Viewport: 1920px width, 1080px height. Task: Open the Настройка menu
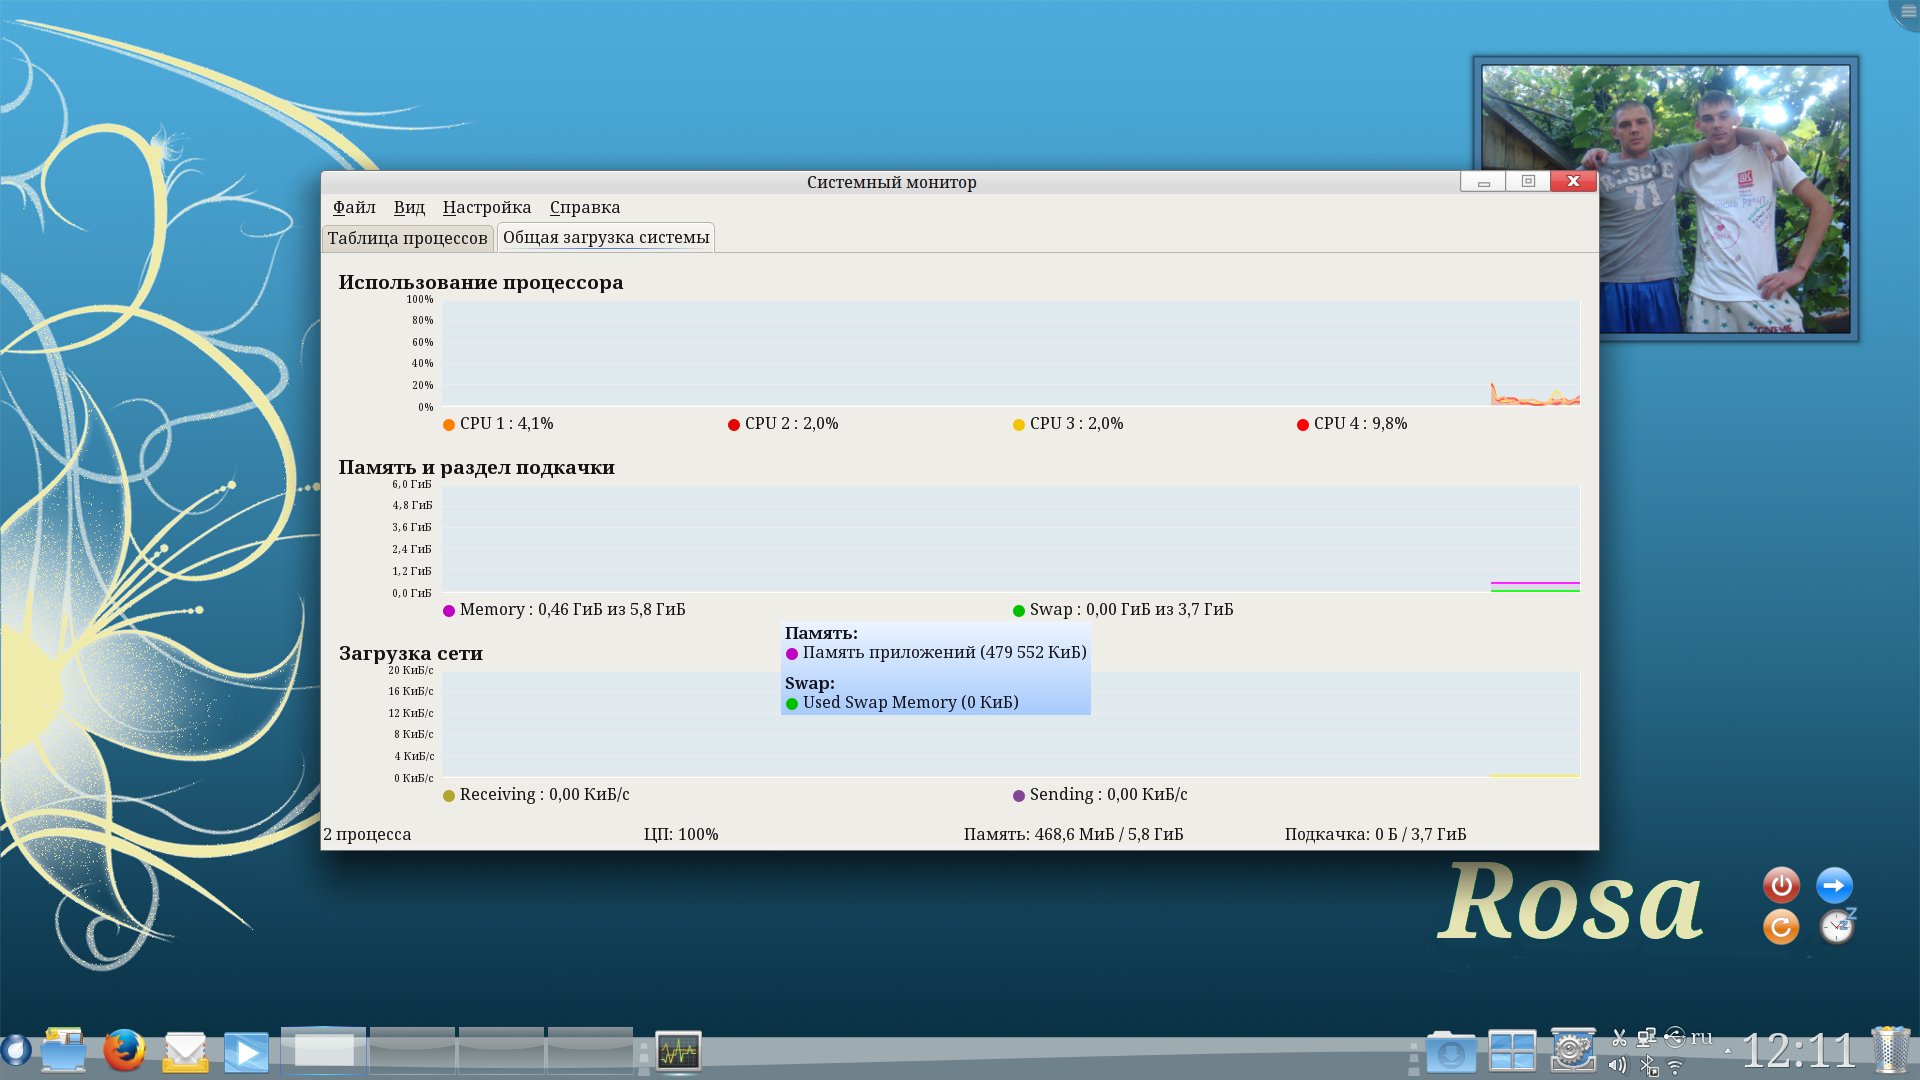(487, 207)
